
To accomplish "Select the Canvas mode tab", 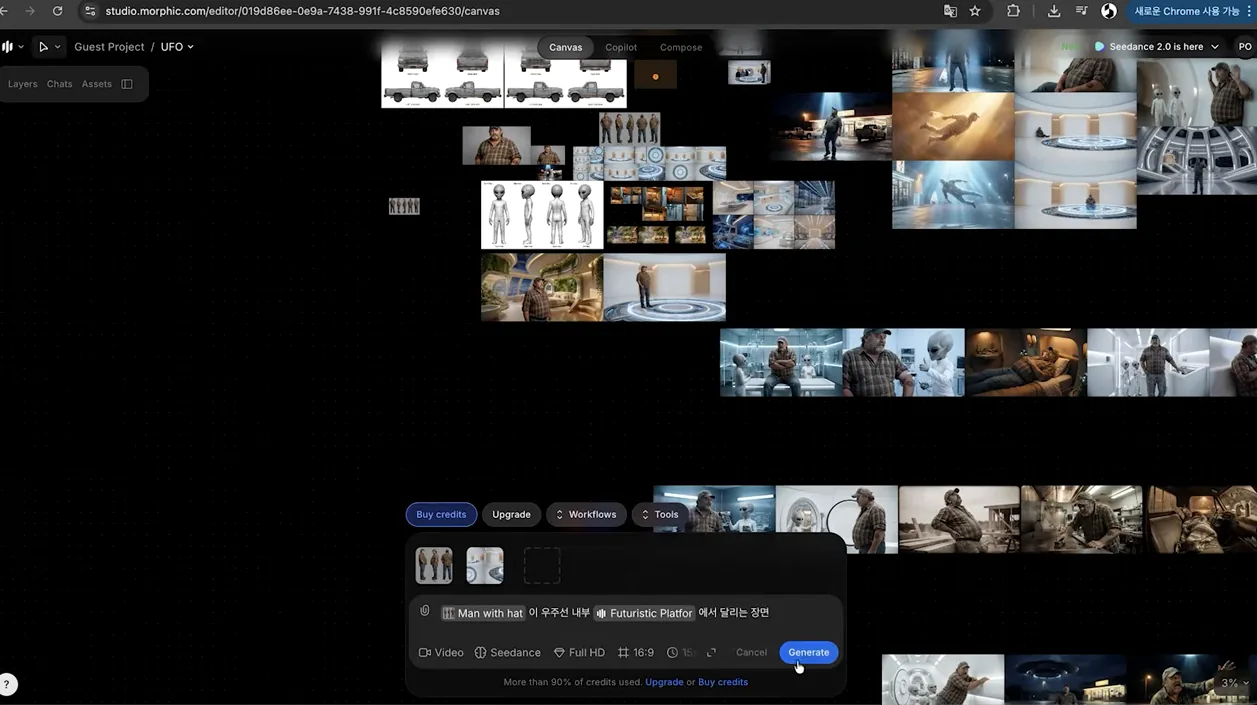I will coord(565,47).
